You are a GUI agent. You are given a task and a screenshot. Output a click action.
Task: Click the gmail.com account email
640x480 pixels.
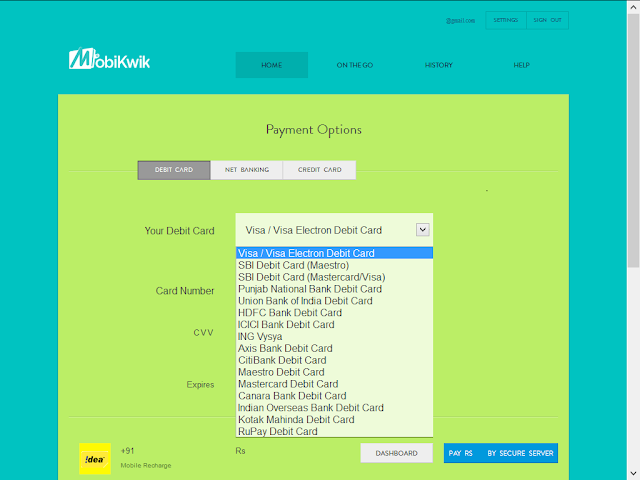click(460, 20)
